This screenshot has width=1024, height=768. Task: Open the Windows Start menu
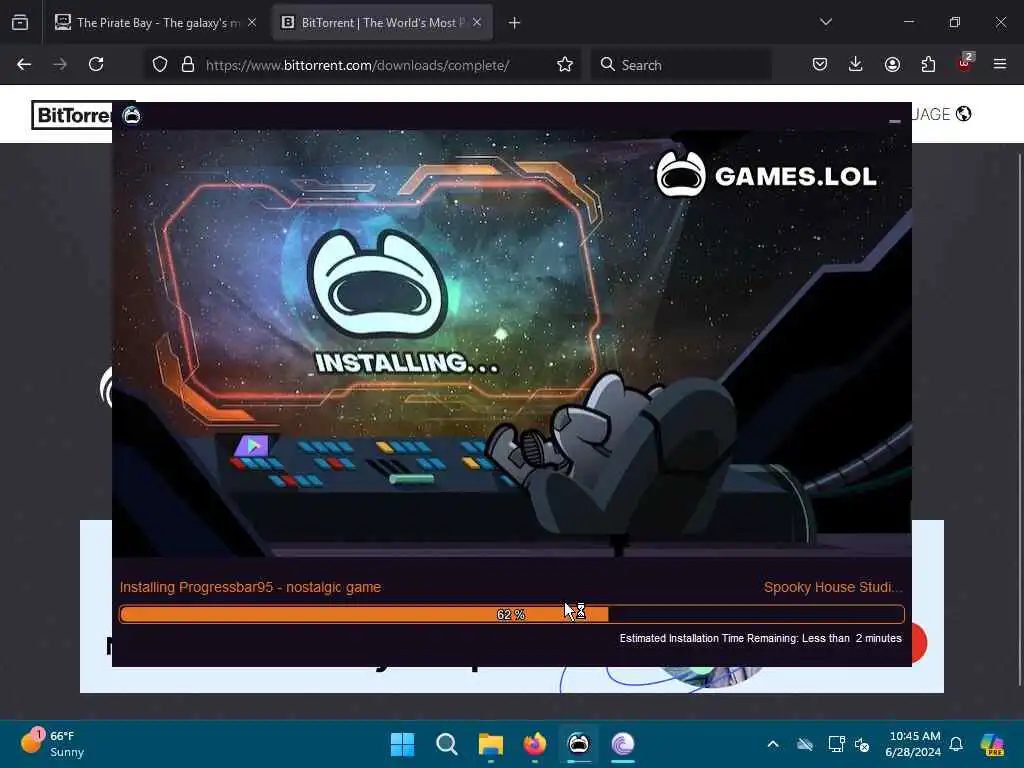pos(402,744)
